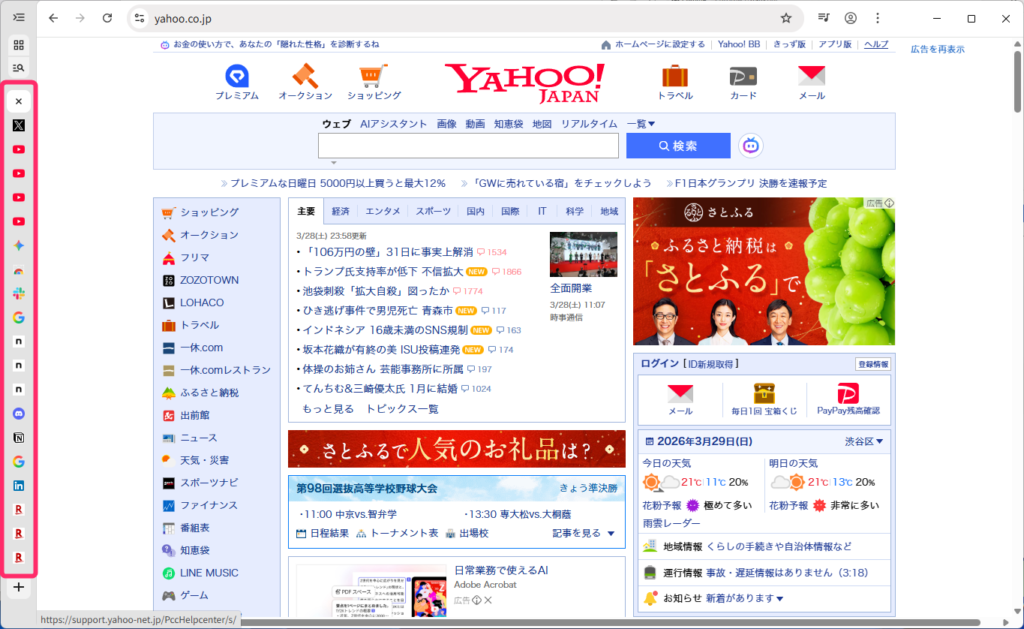Image resolution: width=1024 pixels, height=629 pixels.
Task: Click the Yahoo search text input field
Action: (468, 146)
